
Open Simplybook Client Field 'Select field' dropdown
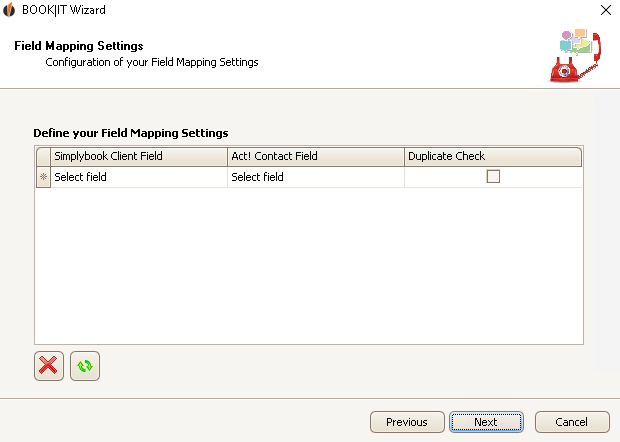(139, 177)
